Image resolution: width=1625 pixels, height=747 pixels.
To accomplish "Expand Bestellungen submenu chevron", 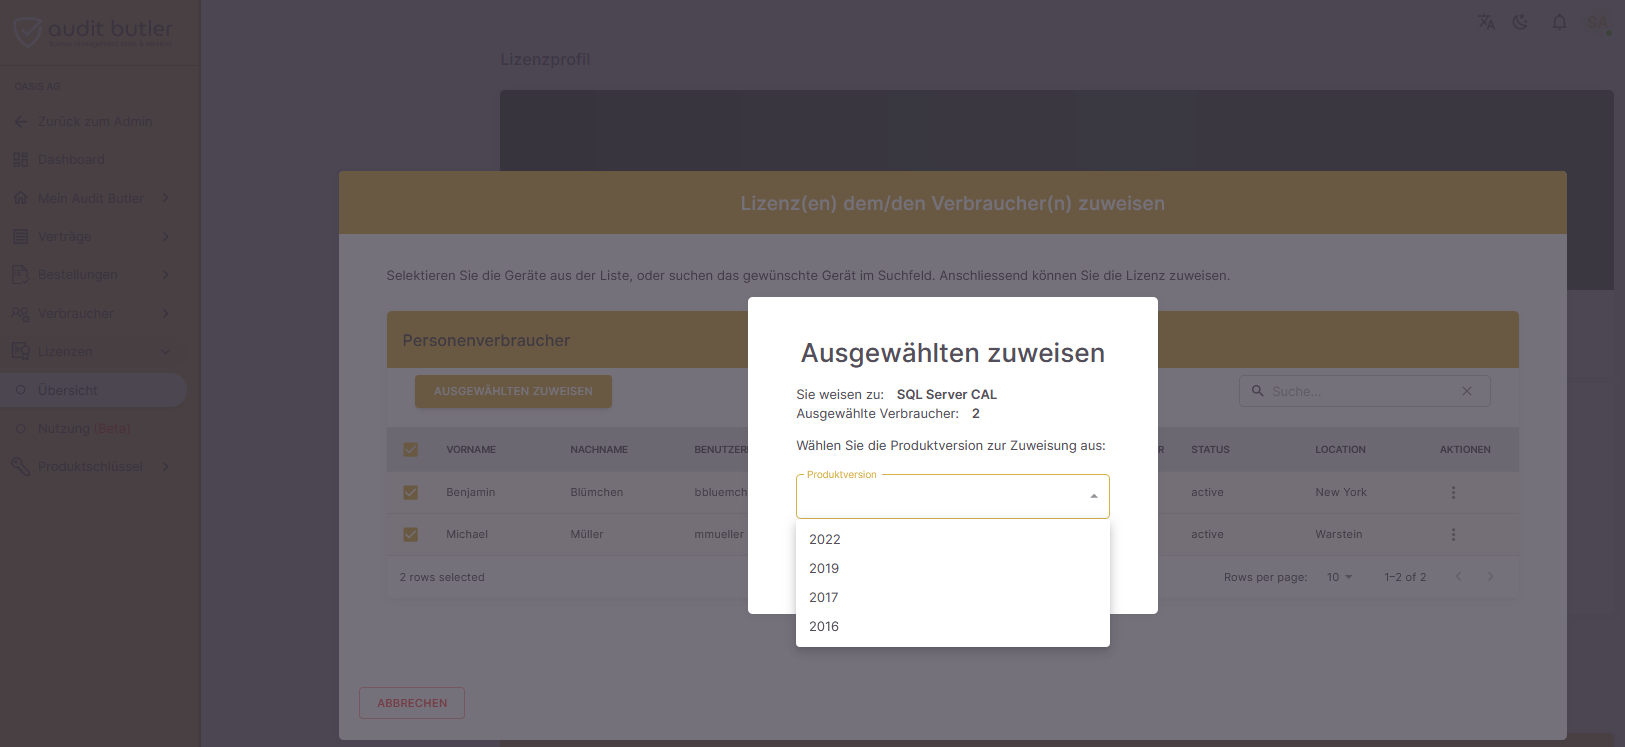I will point(166,275).
